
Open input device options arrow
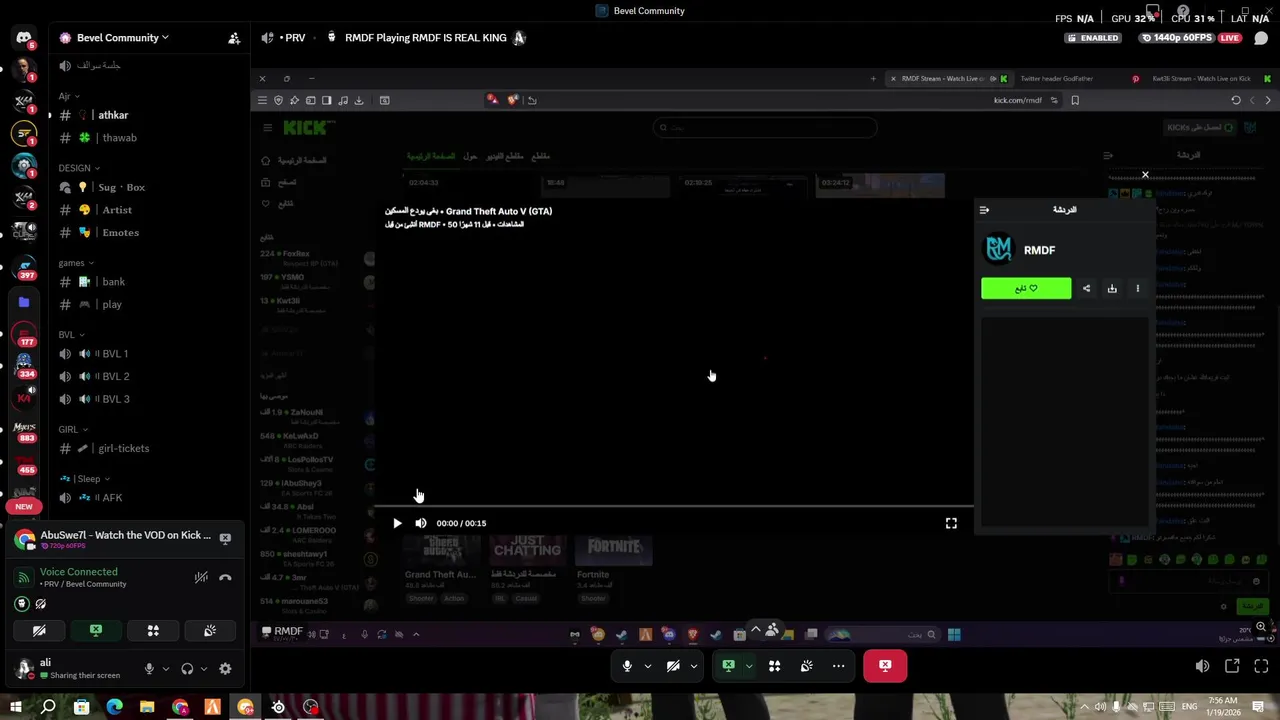click(x=166, y=669)
